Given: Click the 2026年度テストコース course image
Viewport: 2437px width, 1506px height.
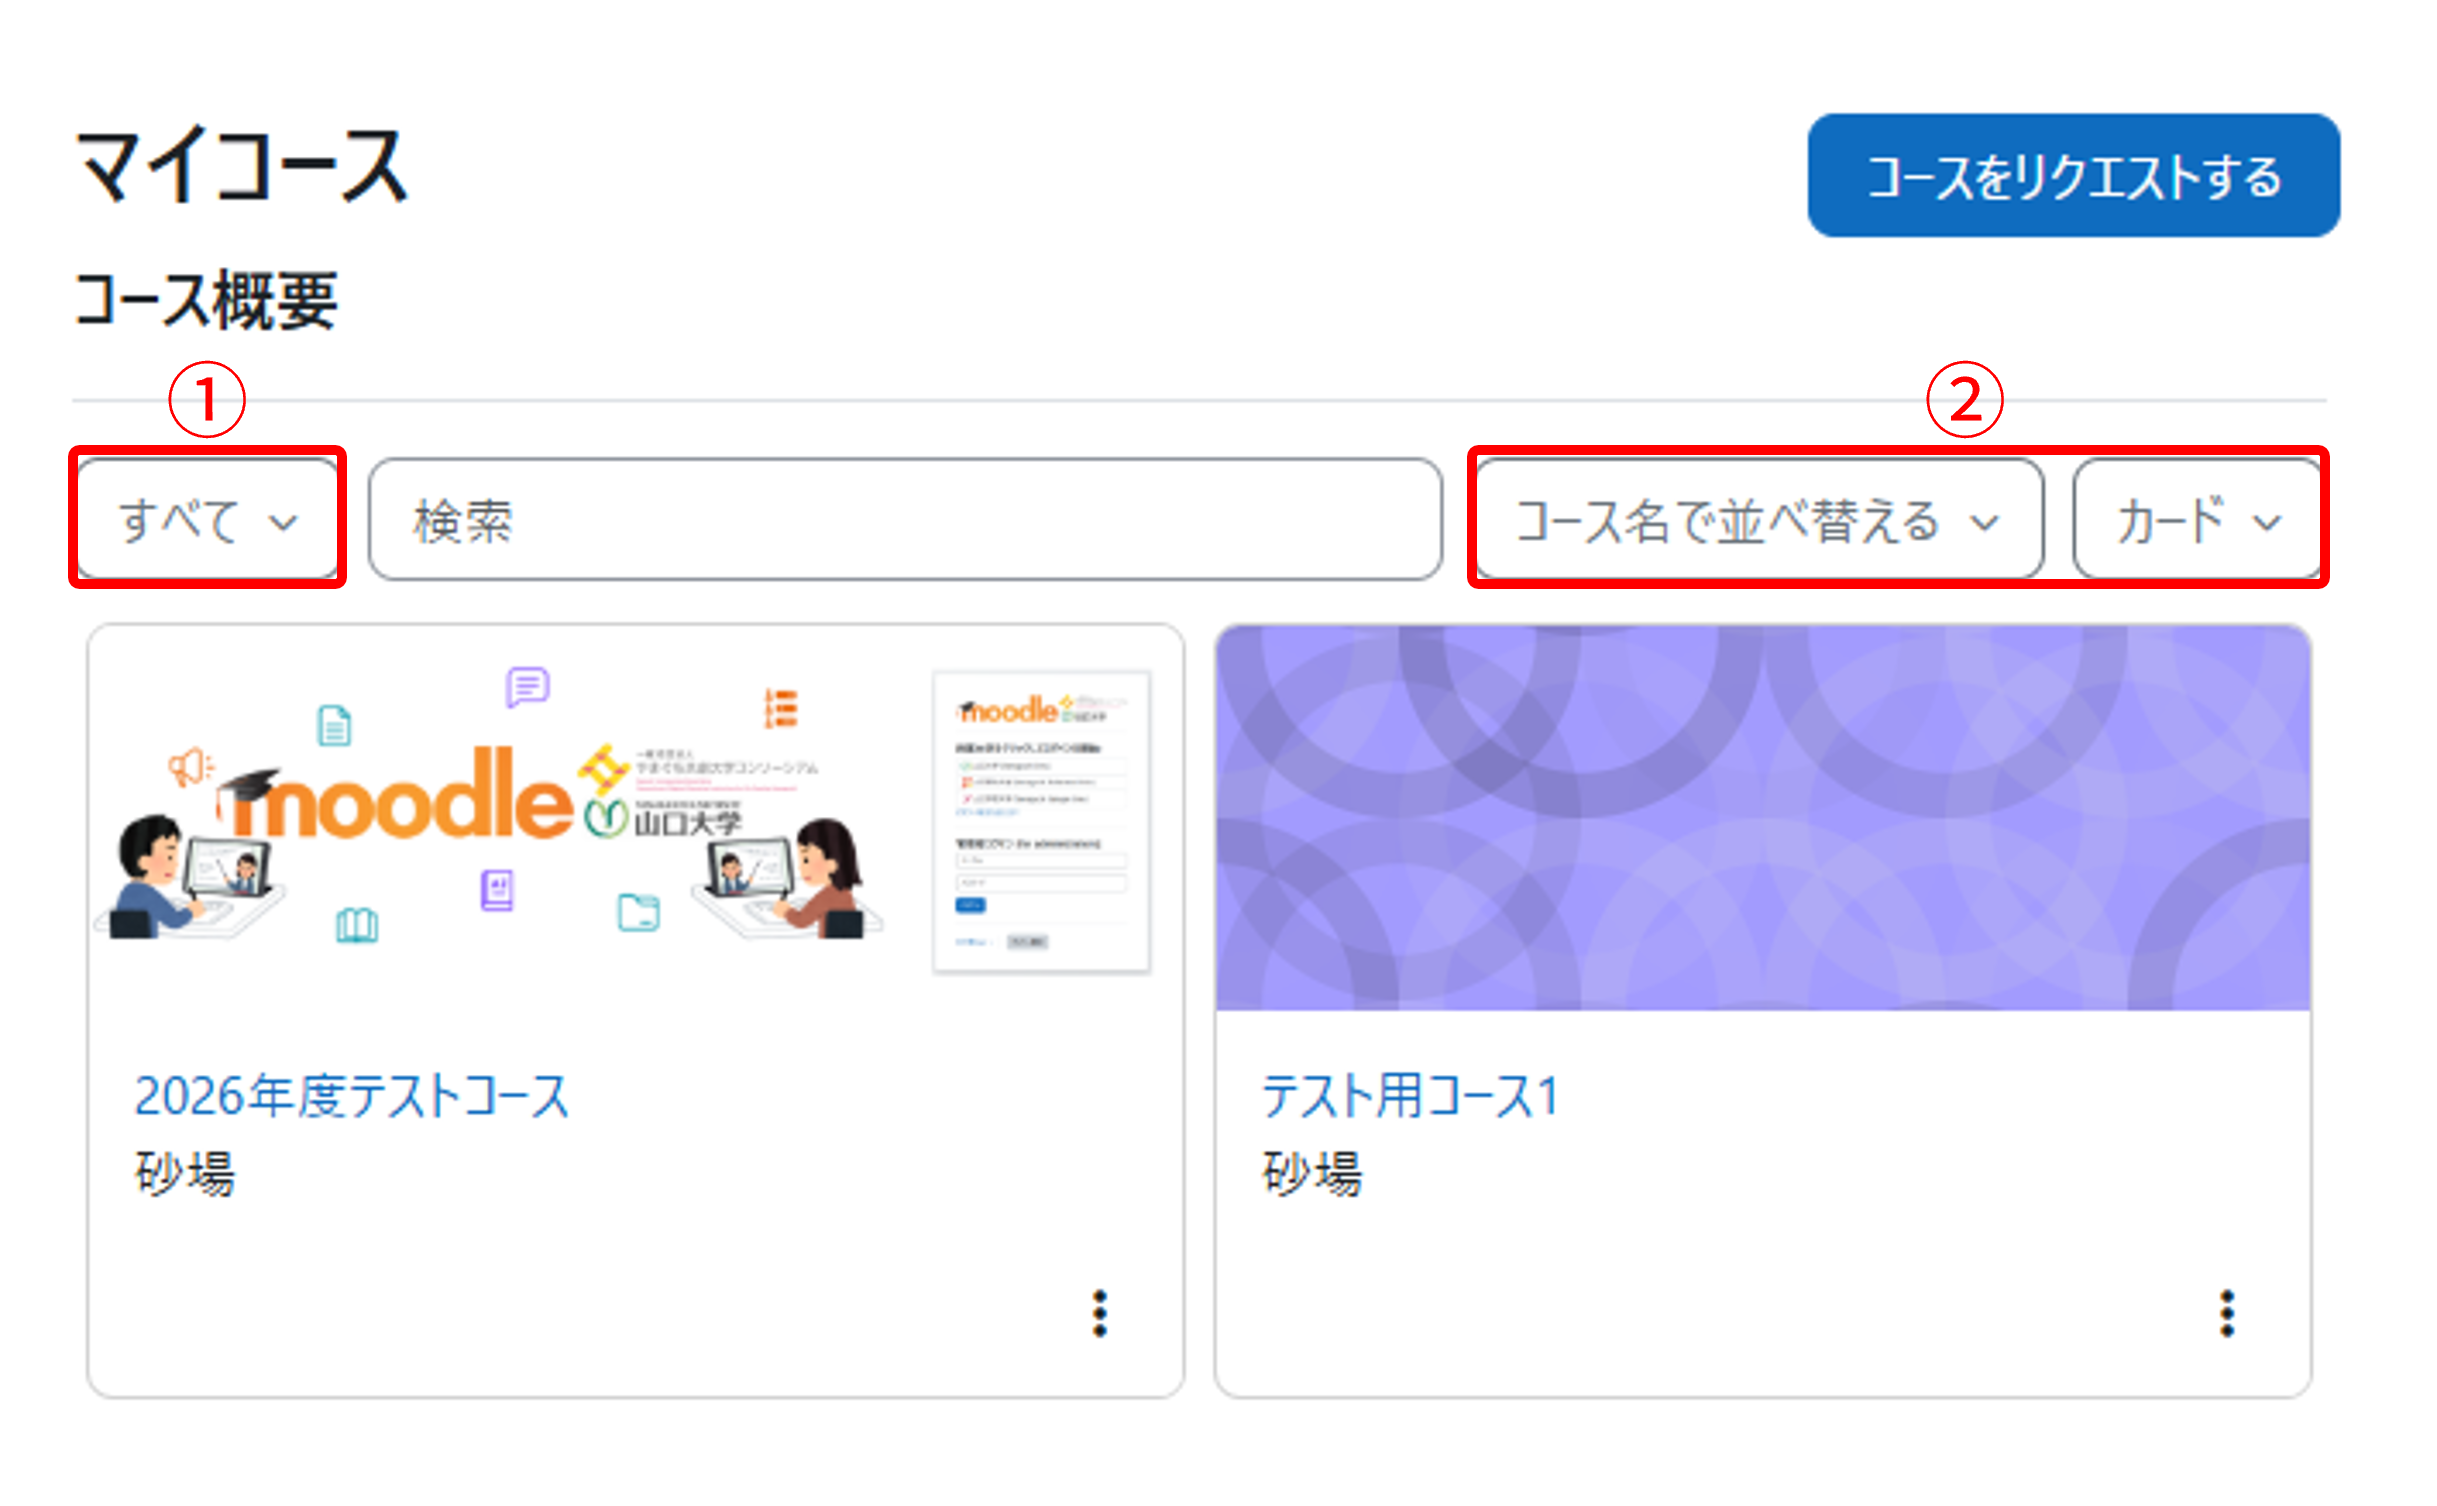Looking at the screenshot, I should click(x=636, y=818).
